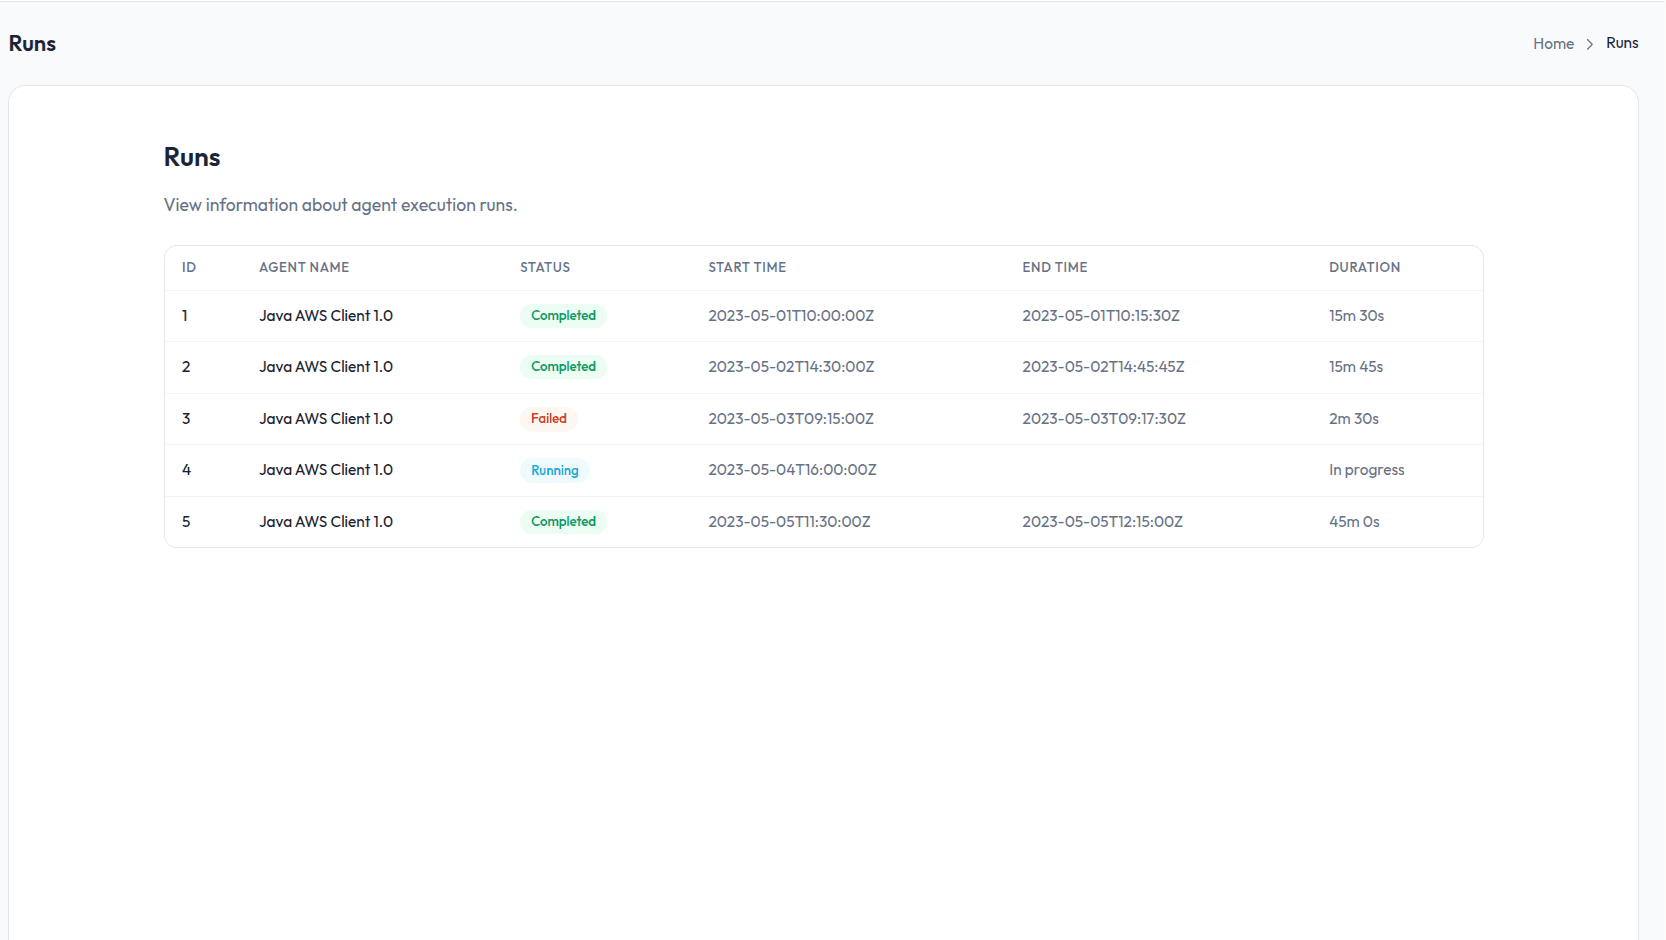1666x940 pixels.
Task: Click the Completed badge on run 5
Action: [x=563, y=521]
